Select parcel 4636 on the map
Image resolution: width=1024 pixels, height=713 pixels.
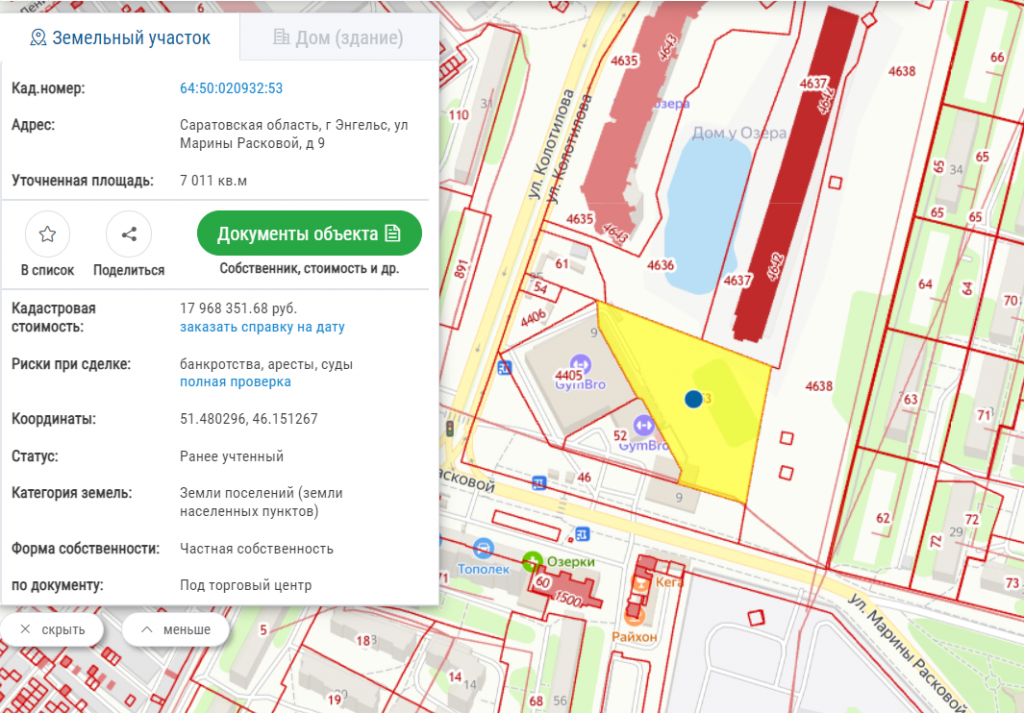tap(660, 265)
